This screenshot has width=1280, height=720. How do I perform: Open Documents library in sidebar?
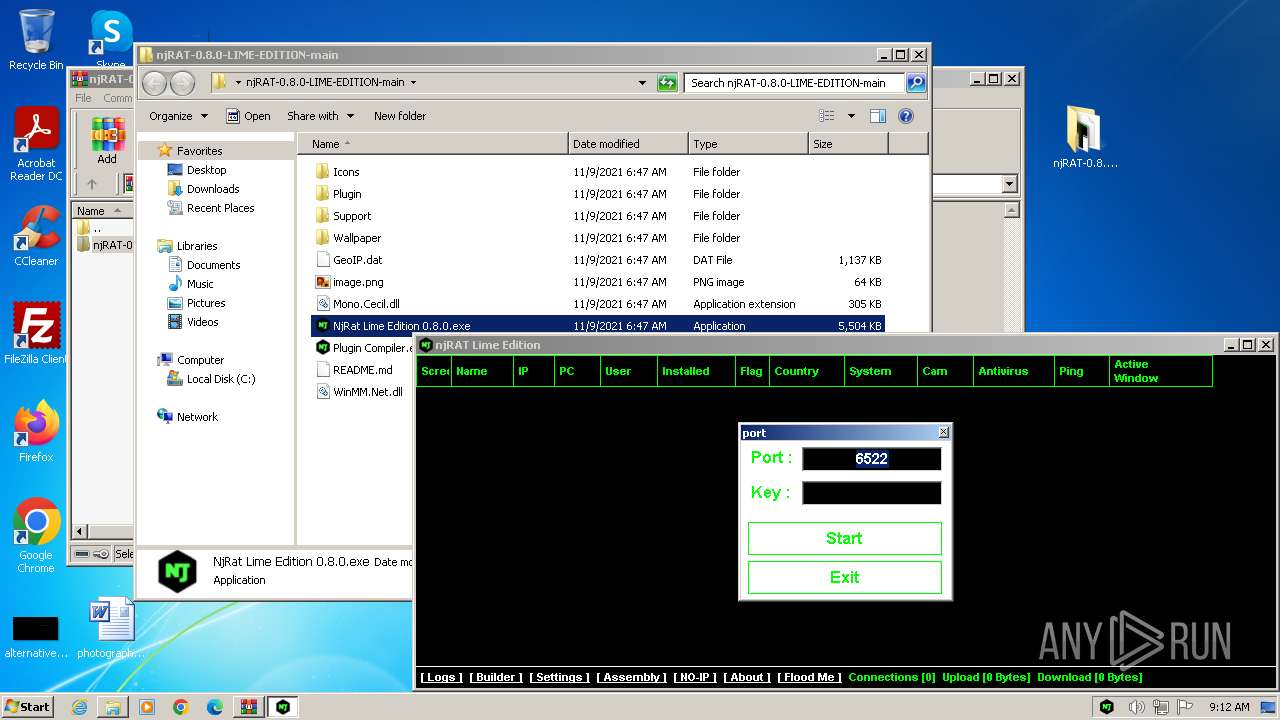[213, 265]
